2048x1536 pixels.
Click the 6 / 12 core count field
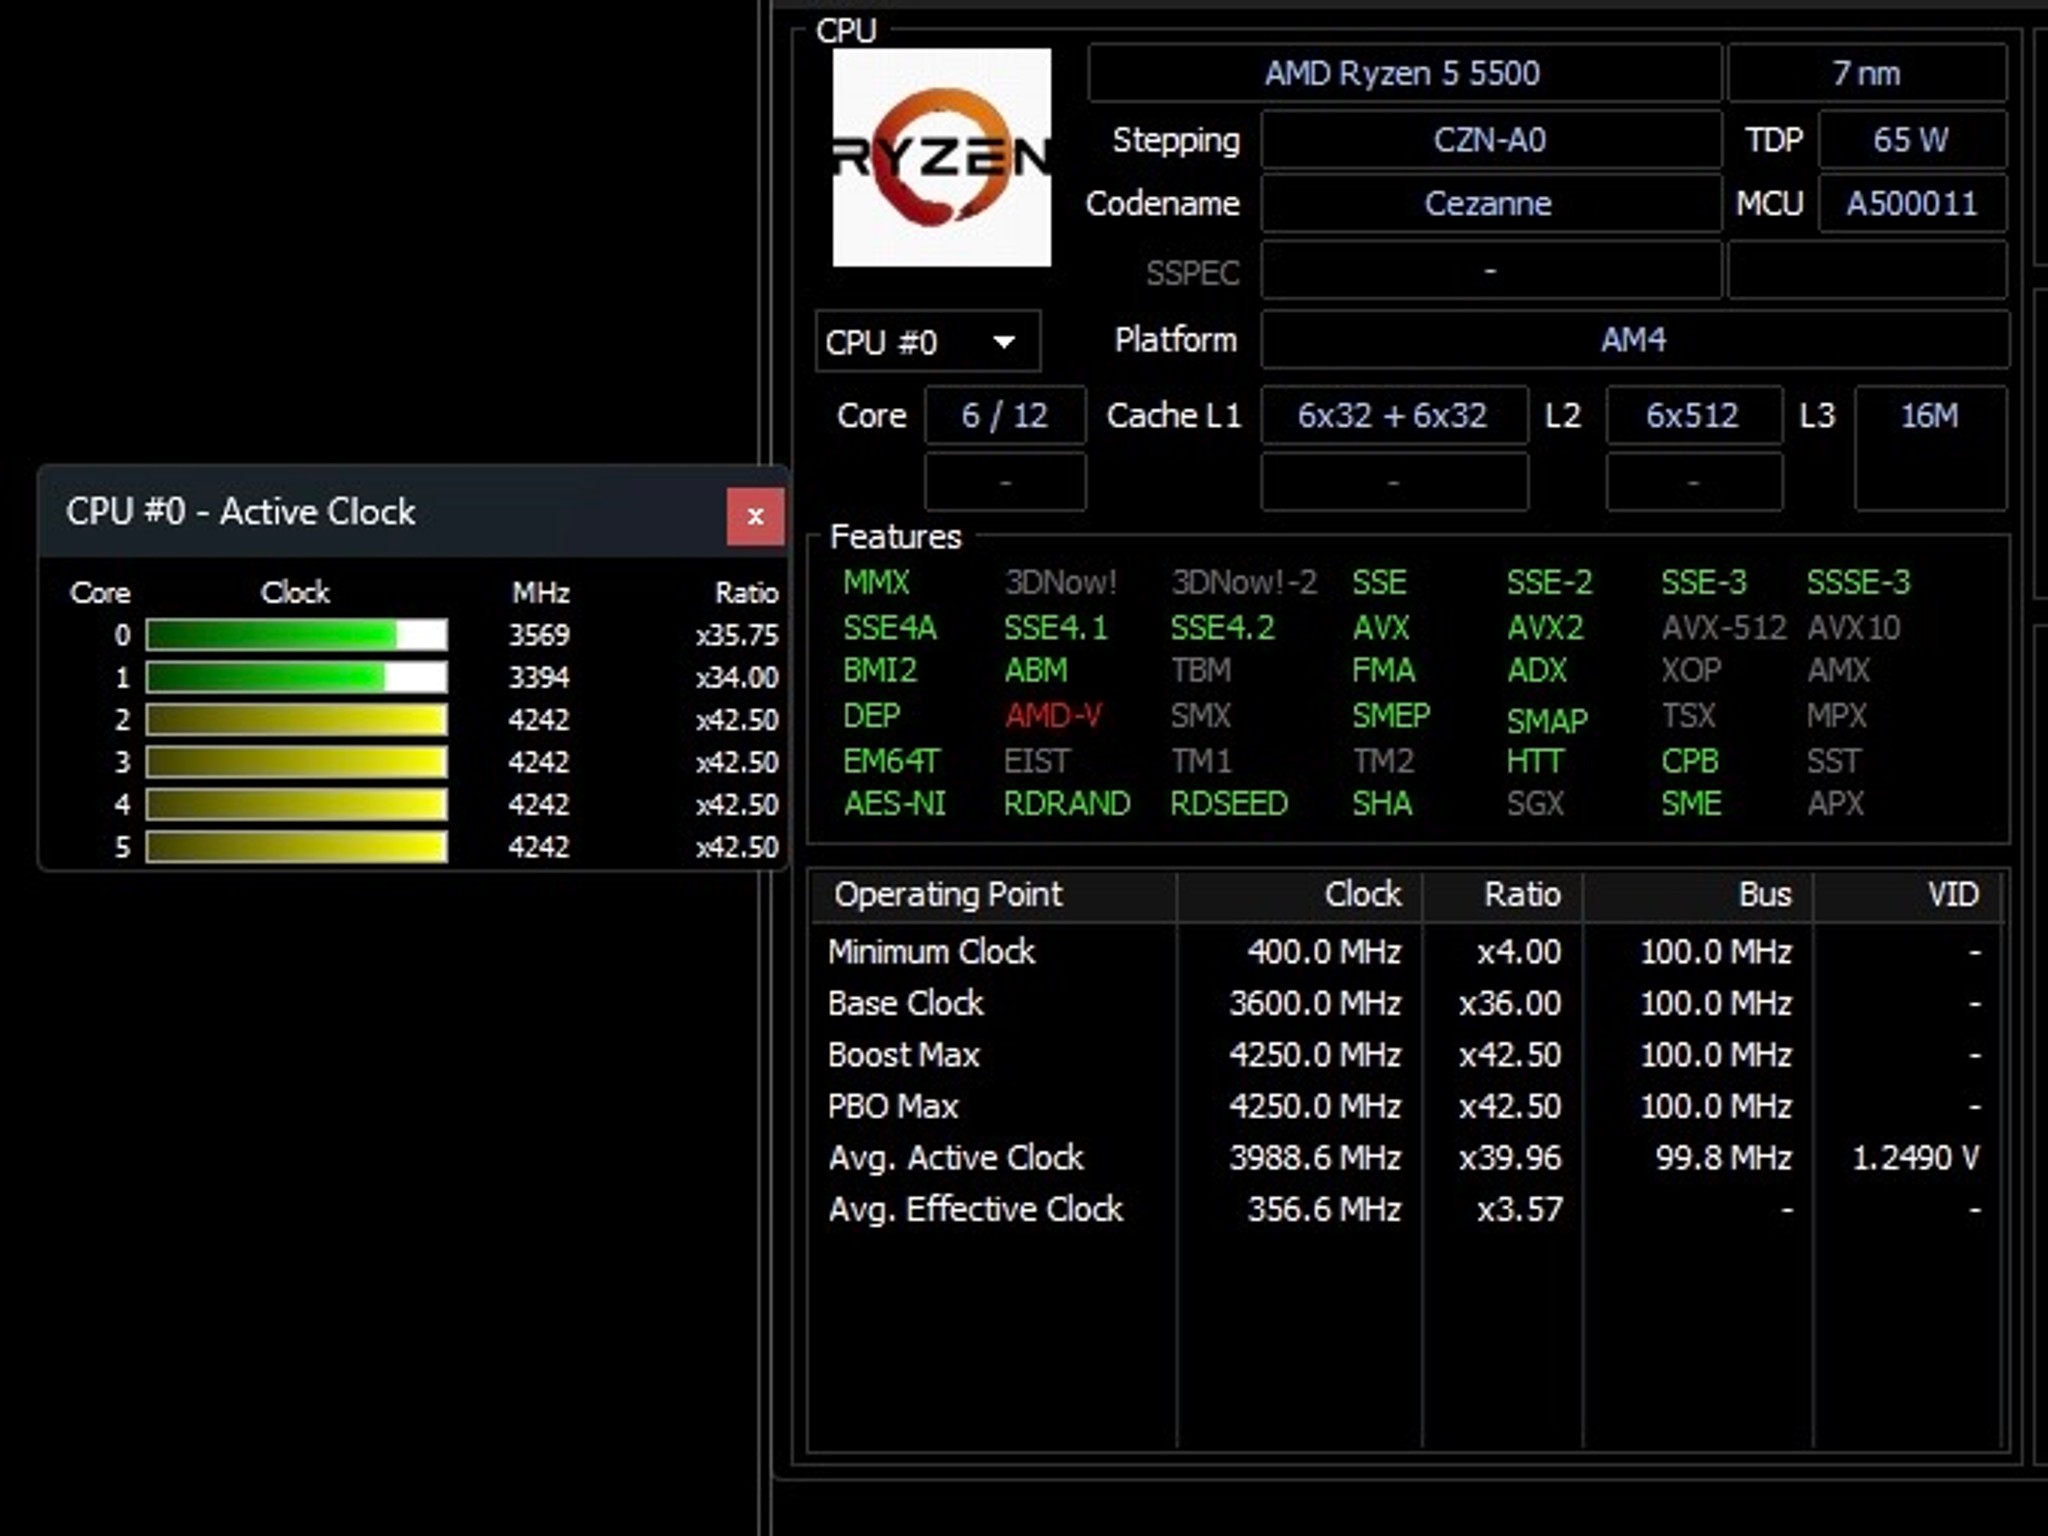1005,415
